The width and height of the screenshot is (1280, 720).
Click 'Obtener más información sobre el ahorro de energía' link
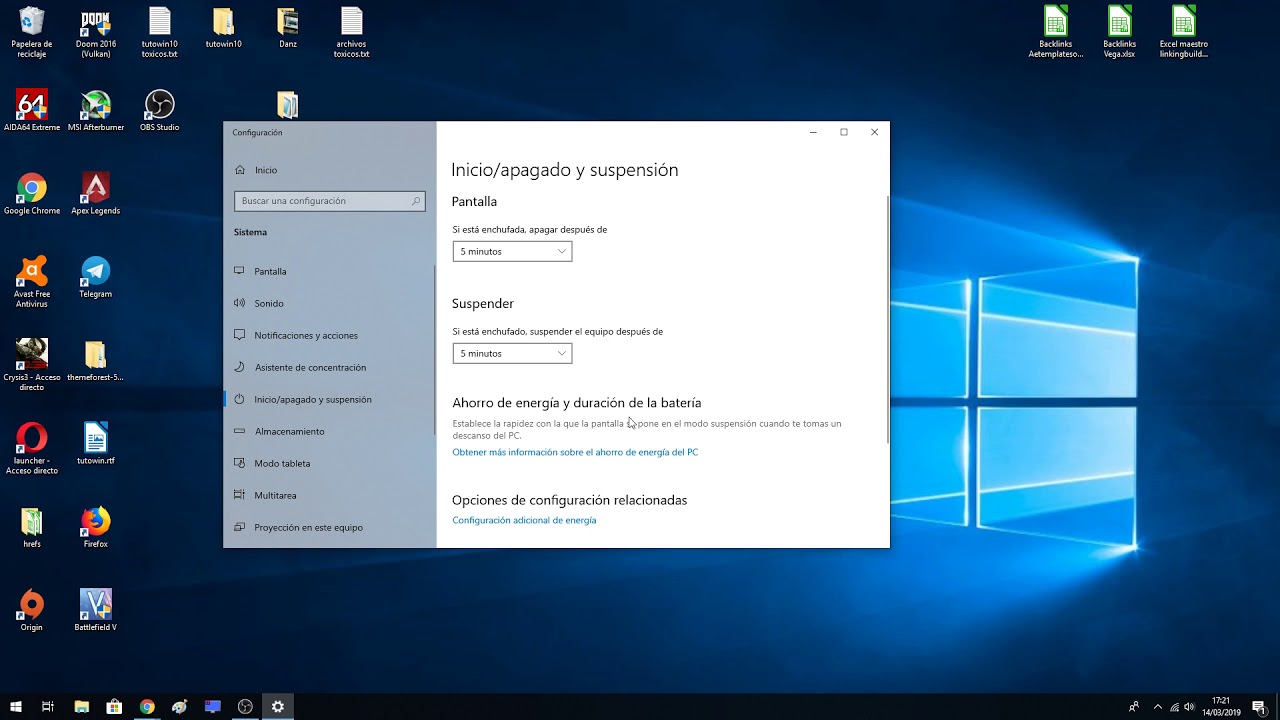coord(575,453)
